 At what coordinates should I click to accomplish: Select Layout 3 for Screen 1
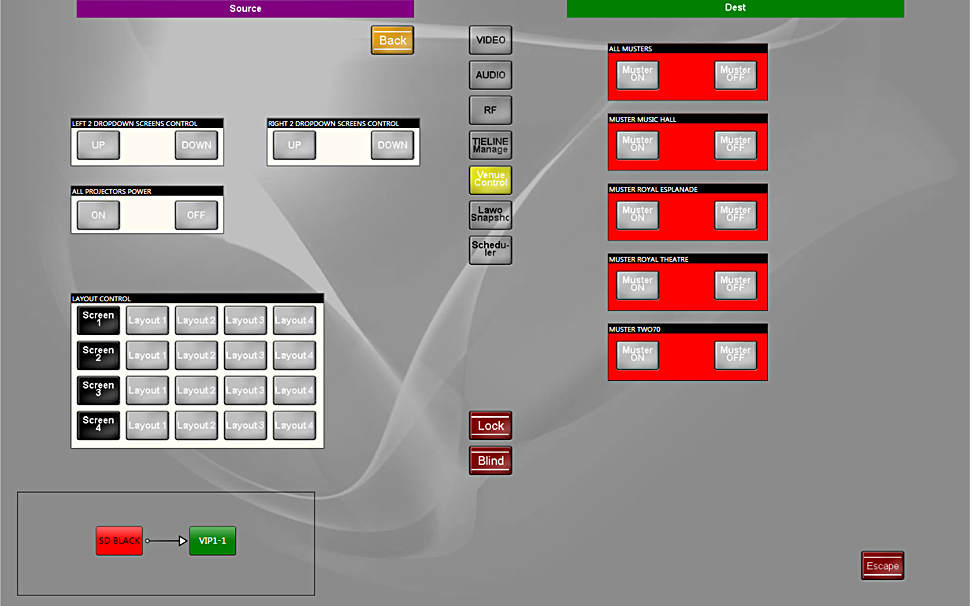pyautogui.click(x=245, y=320)
